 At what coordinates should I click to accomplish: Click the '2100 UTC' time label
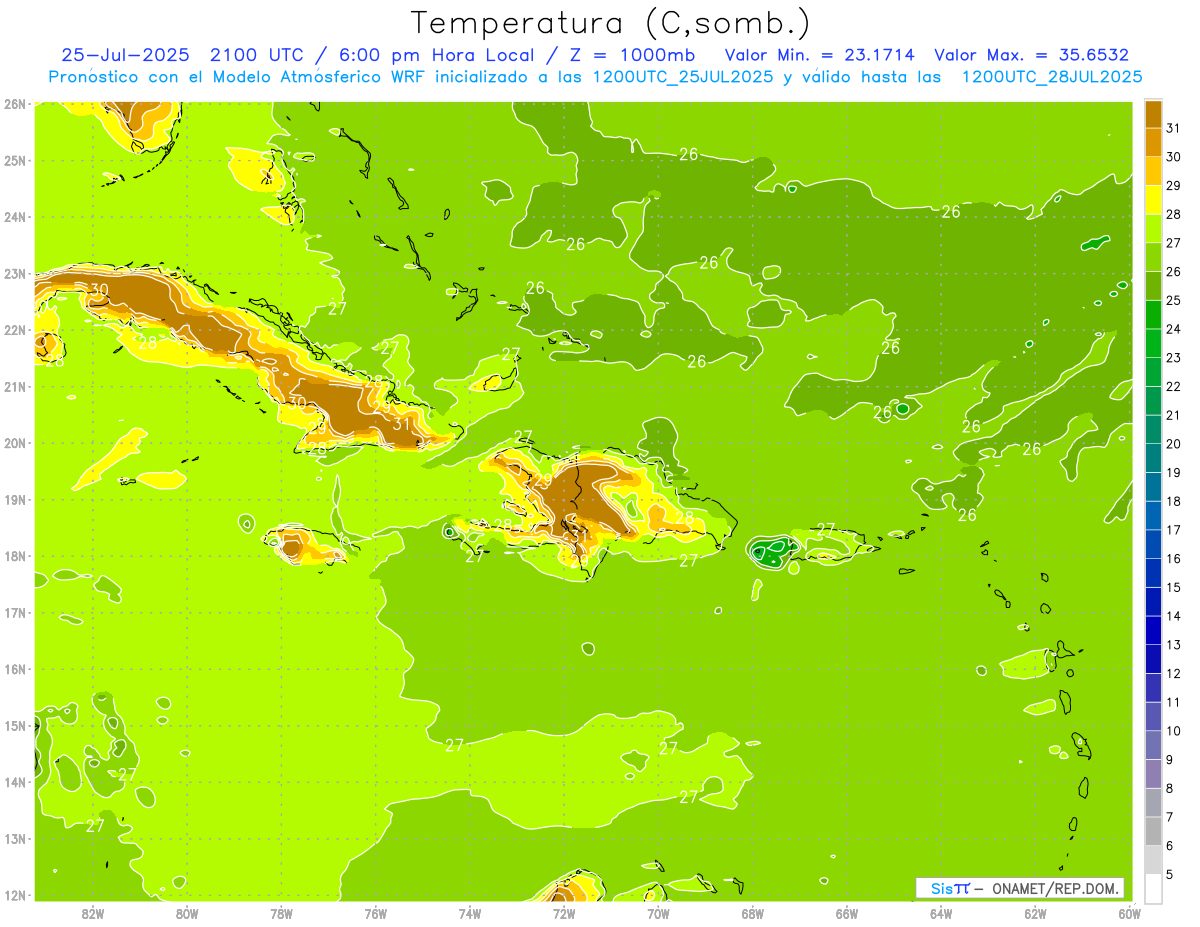(258, 55)
